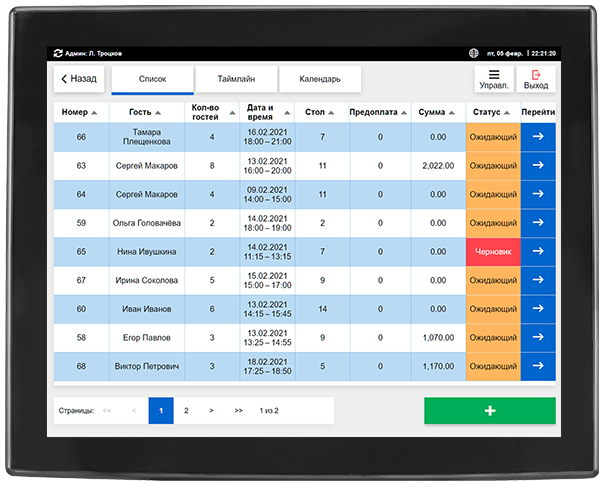Click the sync refresh icon near Админ
Viewport: 604px width, 488px height.
click(x=58, y=53)
